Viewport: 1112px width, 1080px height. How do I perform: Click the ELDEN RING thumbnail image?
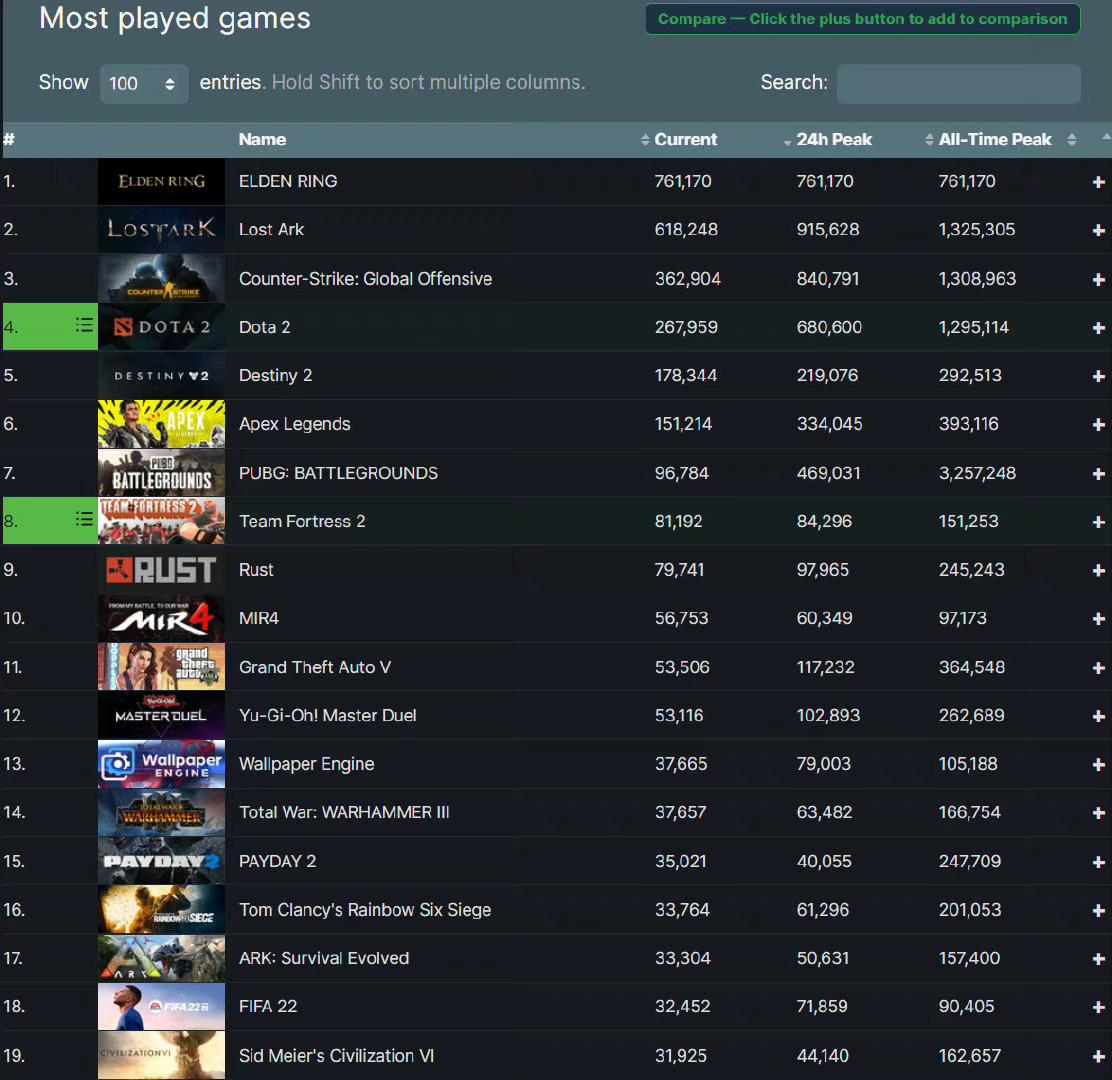[162, 182]
